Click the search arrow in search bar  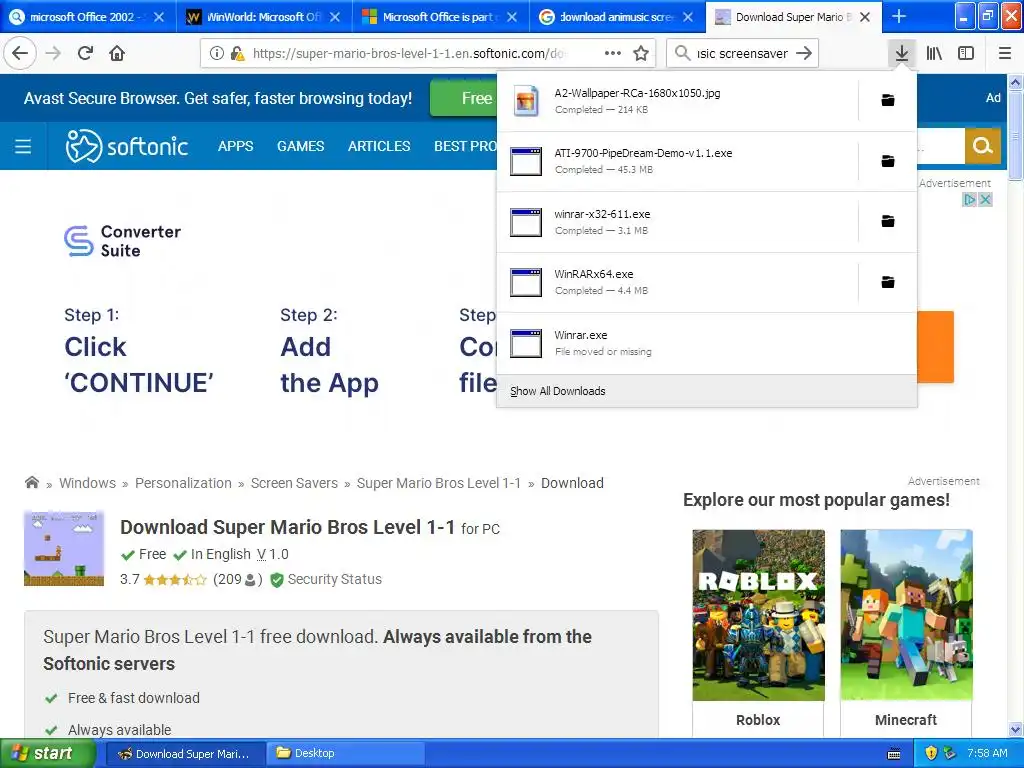[805, 54]
